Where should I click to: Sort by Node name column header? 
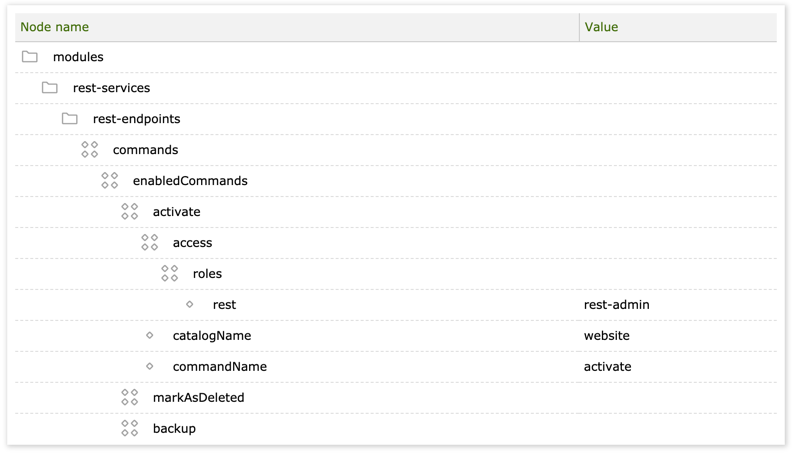(x=55, y=27)
